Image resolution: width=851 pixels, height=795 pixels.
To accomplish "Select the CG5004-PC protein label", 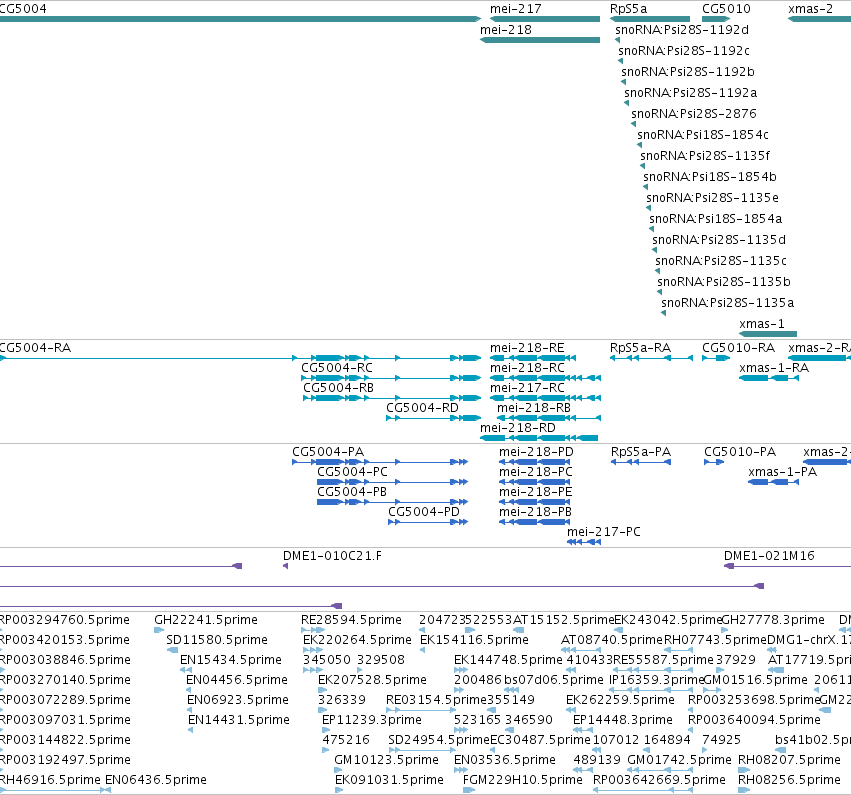I will [x=352, y=472].
